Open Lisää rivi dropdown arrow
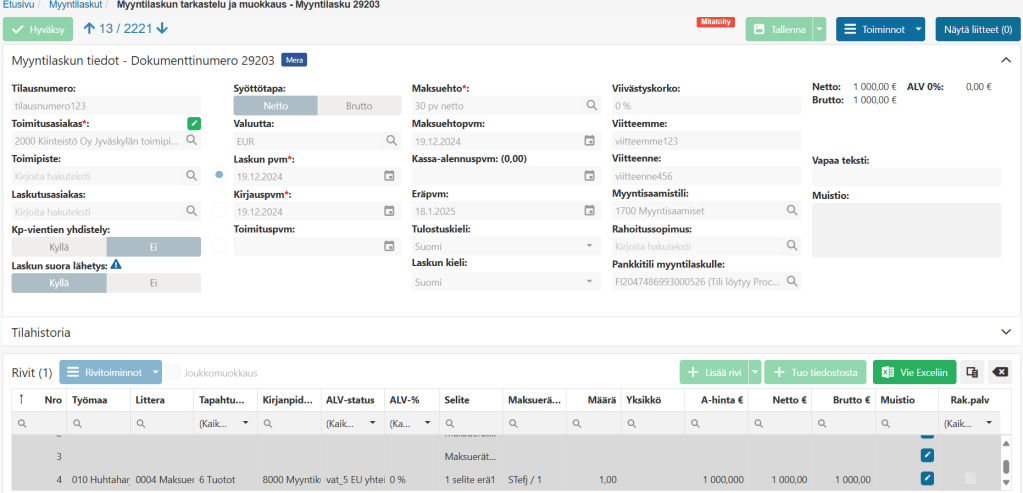Image resolution: width=1023 pixels, height=493 pixels. point(755,372)
